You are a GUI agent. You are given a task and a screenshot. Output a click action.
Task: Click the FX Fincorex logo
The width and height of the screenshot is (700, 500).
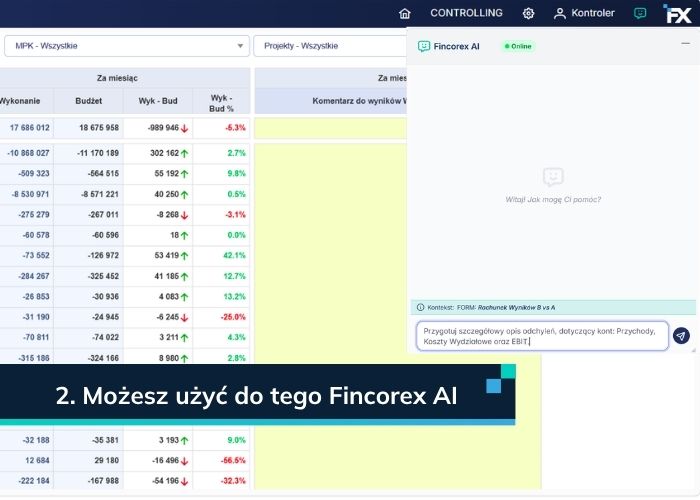tap(678, 13)
